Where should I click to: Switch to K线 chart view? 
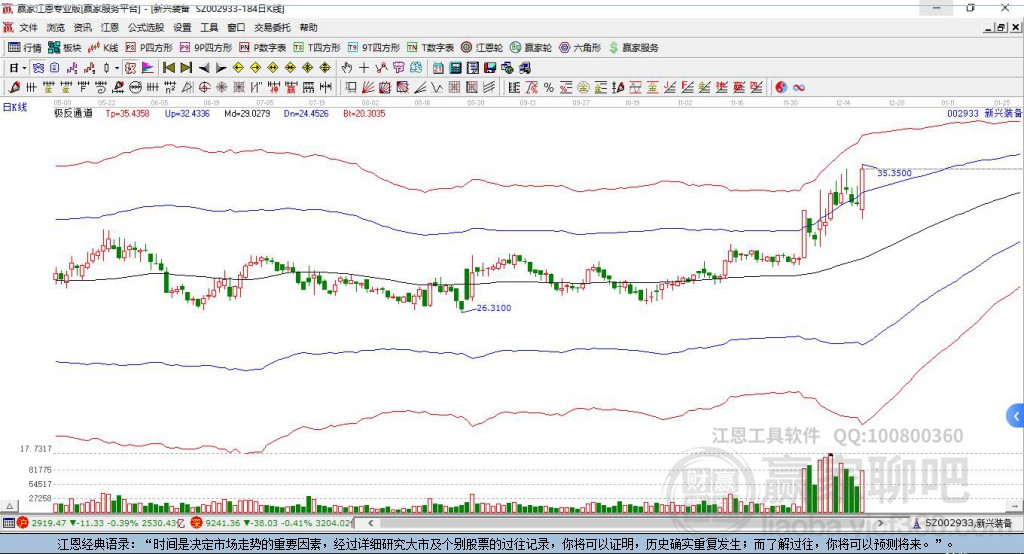click(103, 48)
